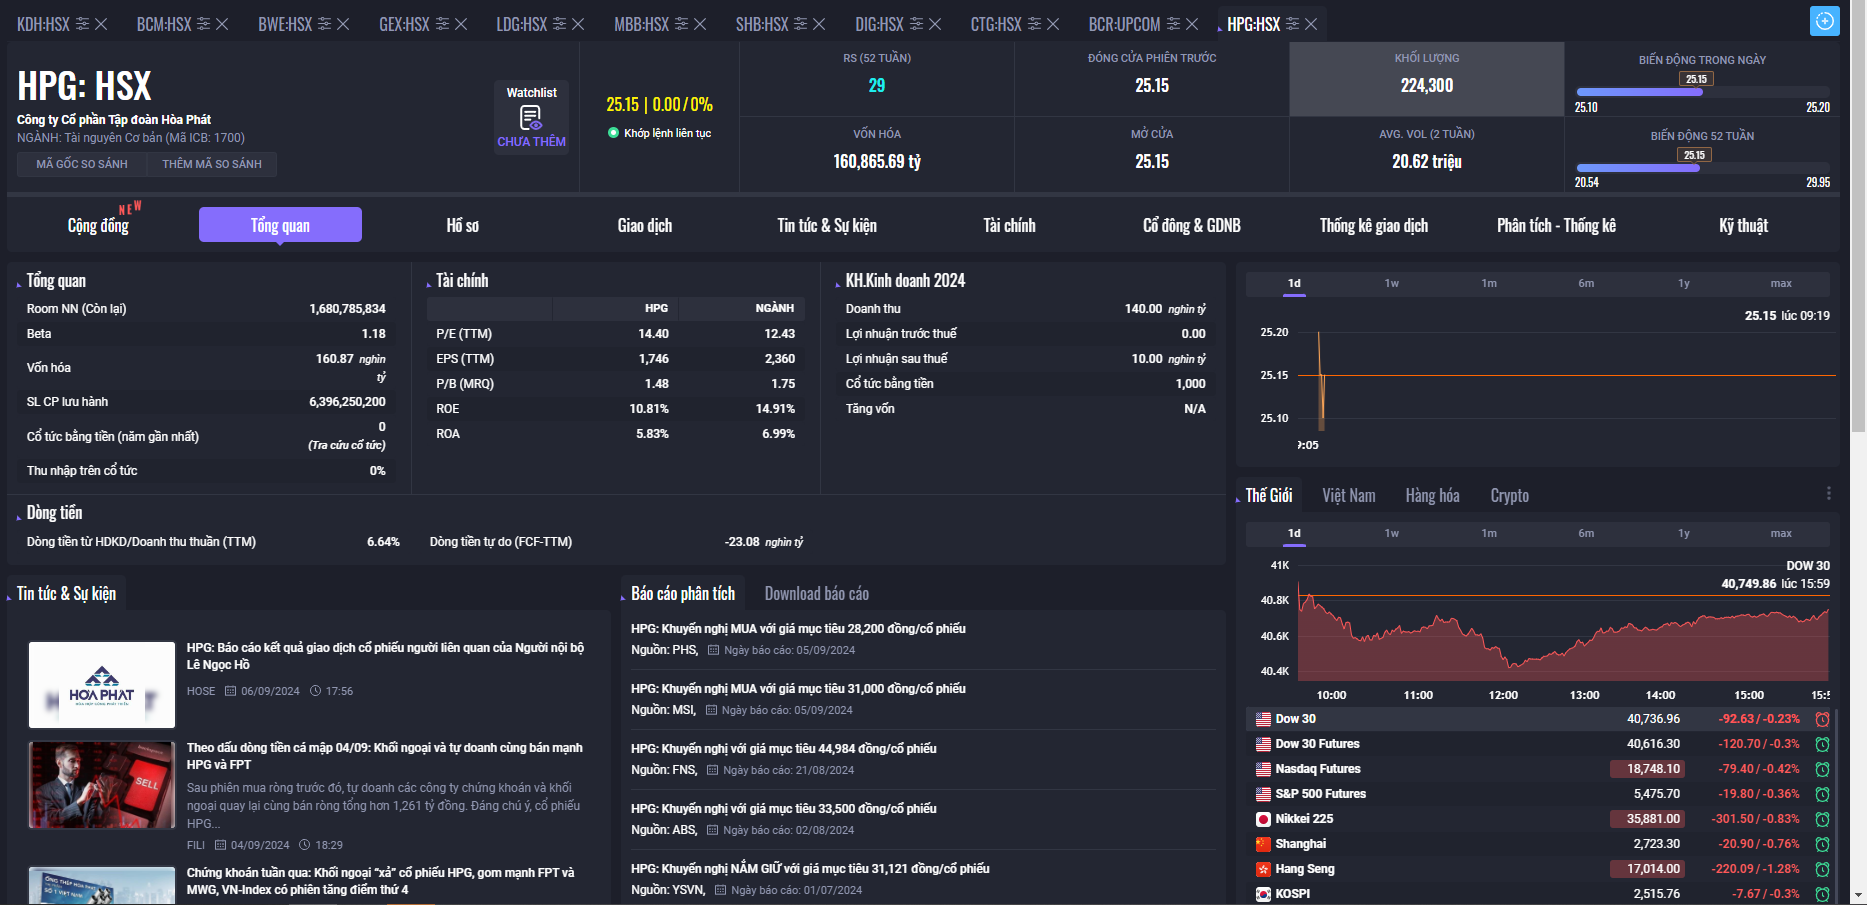Open Tin tức & Sự kiện tab

pyautogui.click(x=827, y=225)
